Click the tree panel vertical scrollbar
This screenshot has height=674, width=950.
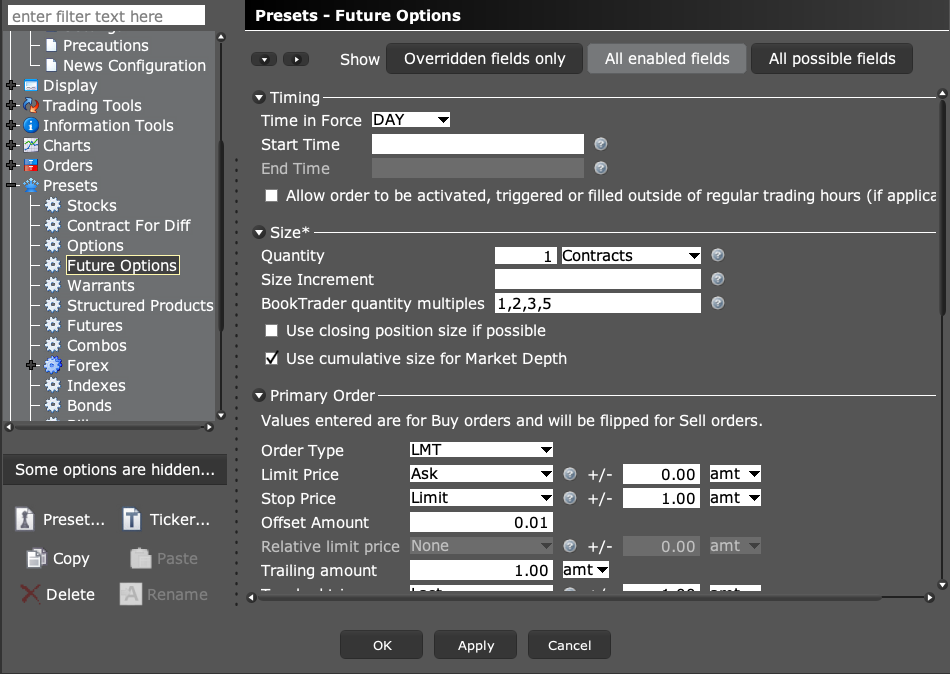pyautogui.click(x=221, y=236)
